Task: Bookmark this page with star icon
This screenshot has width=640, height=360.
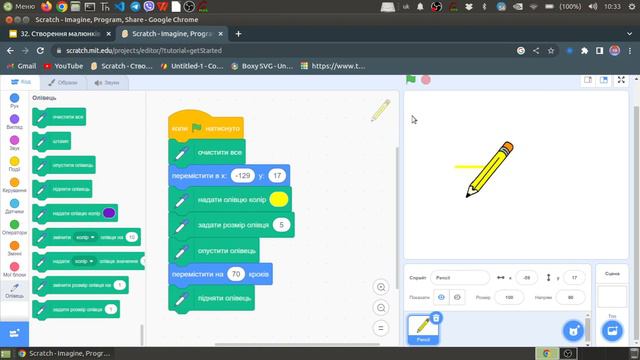Action: [551, 51]
